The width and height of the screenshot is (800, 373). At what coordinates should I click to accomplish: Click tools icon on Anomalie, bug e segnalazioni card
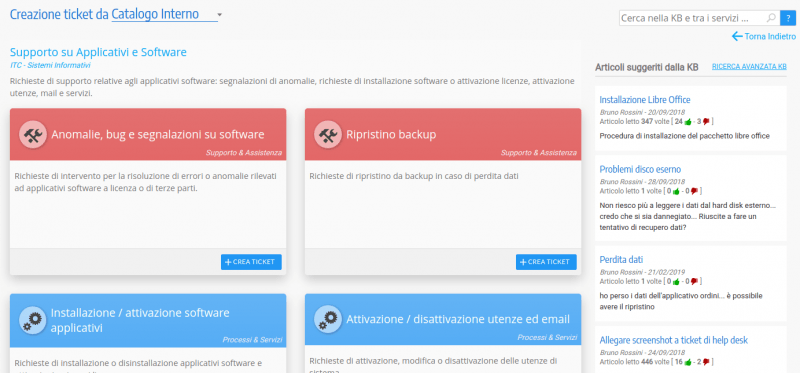tap(33, 135)
